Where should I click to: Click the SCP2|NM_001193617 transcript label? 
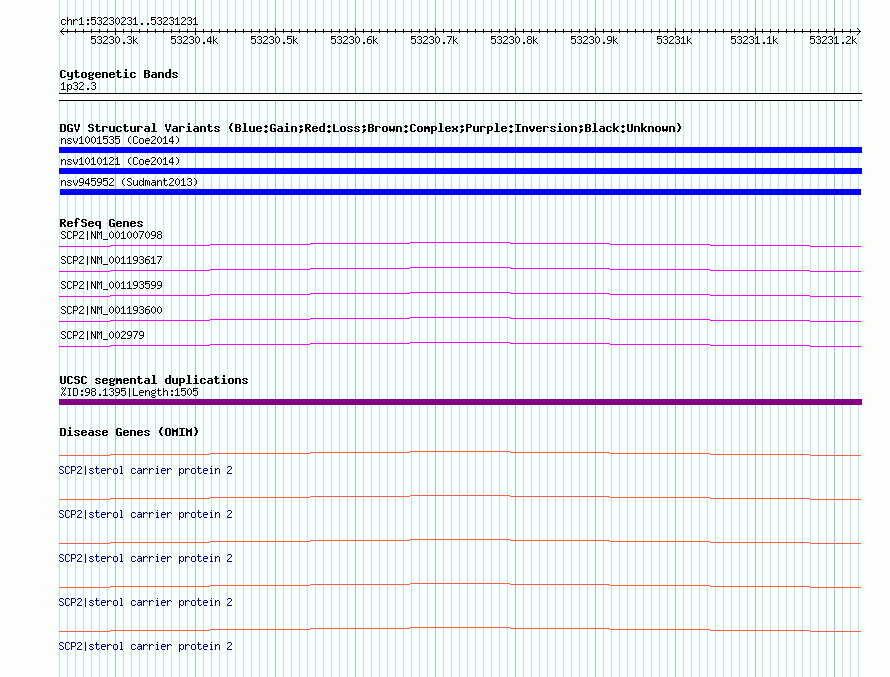point(111,260)
